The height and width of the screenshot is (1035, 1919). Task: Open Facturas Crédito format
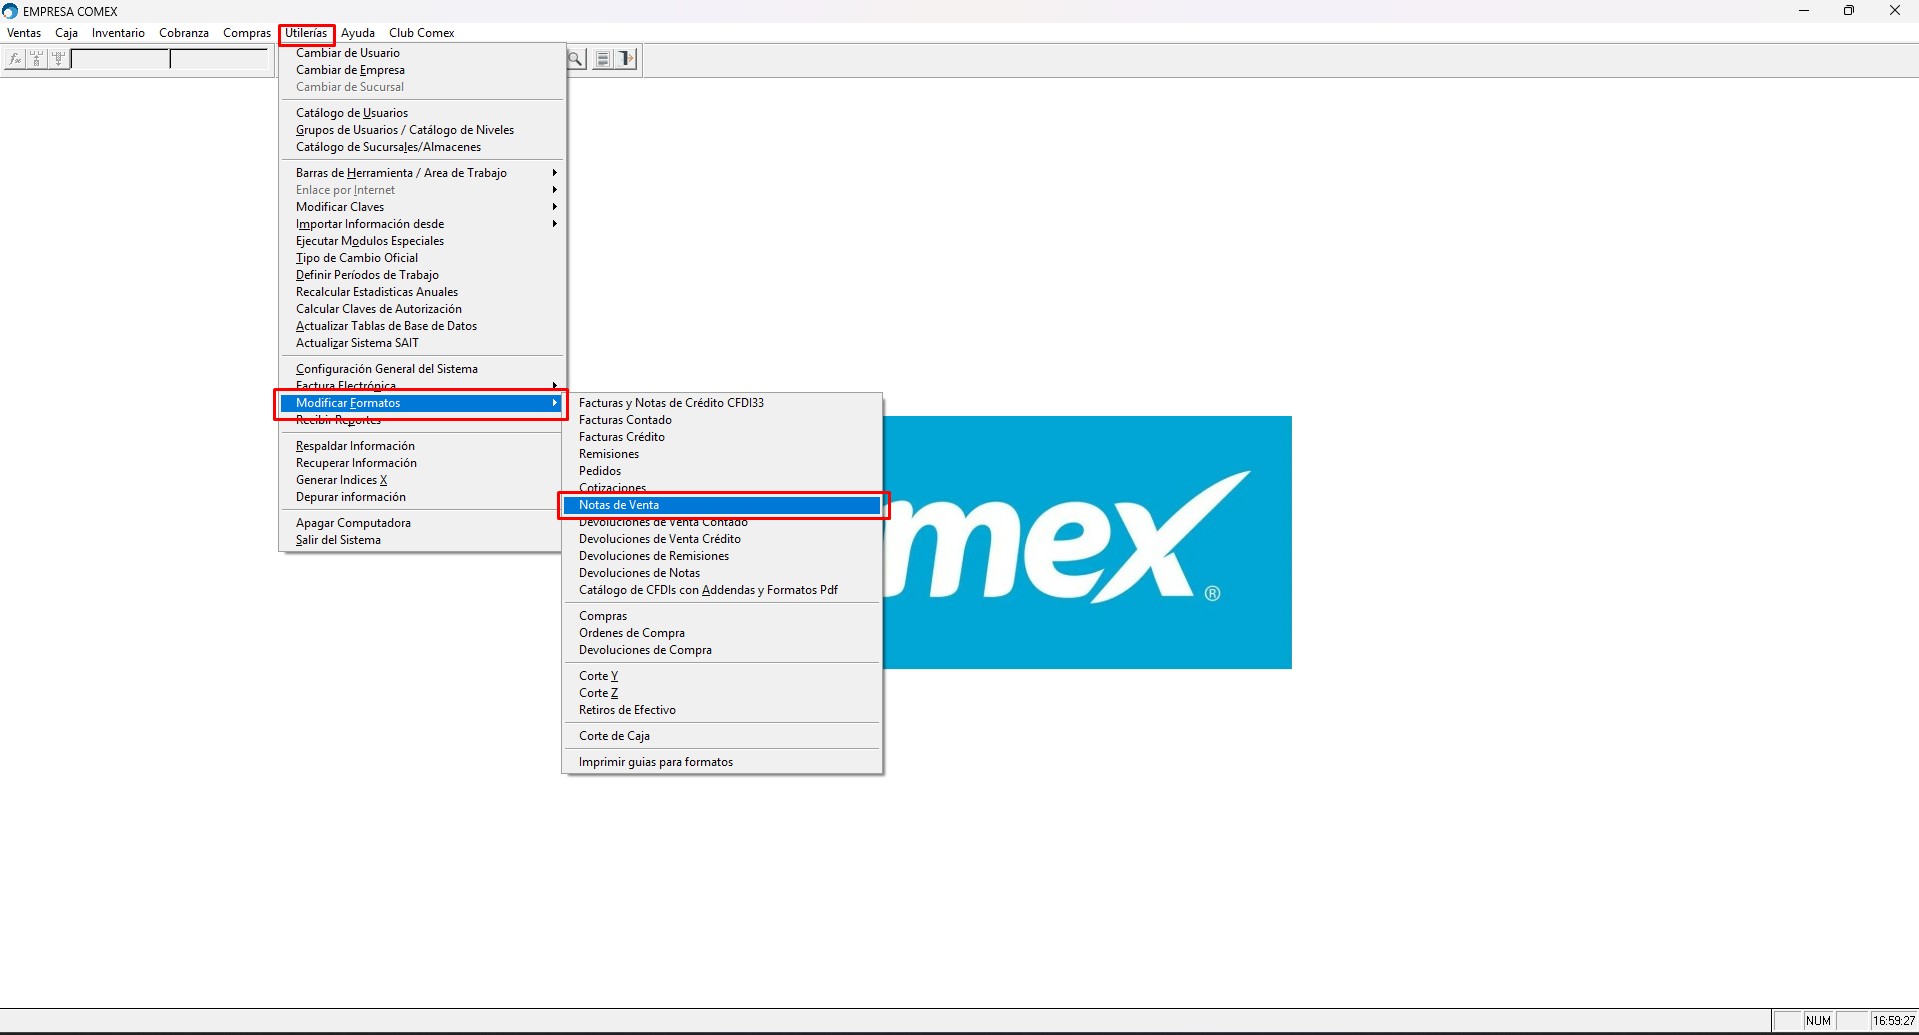point(722,437)
